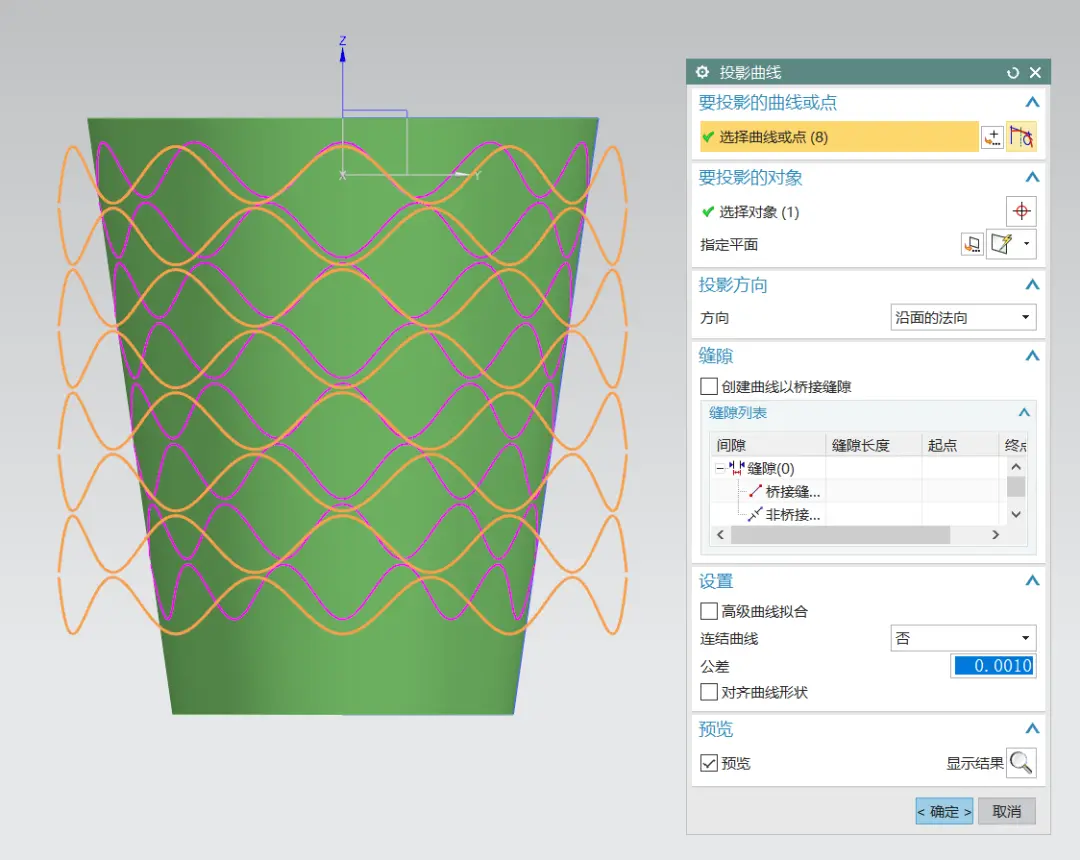Click the Z axis arrow in the viewport
This screenshot has height=860, width=1080.
coord(342,54)
